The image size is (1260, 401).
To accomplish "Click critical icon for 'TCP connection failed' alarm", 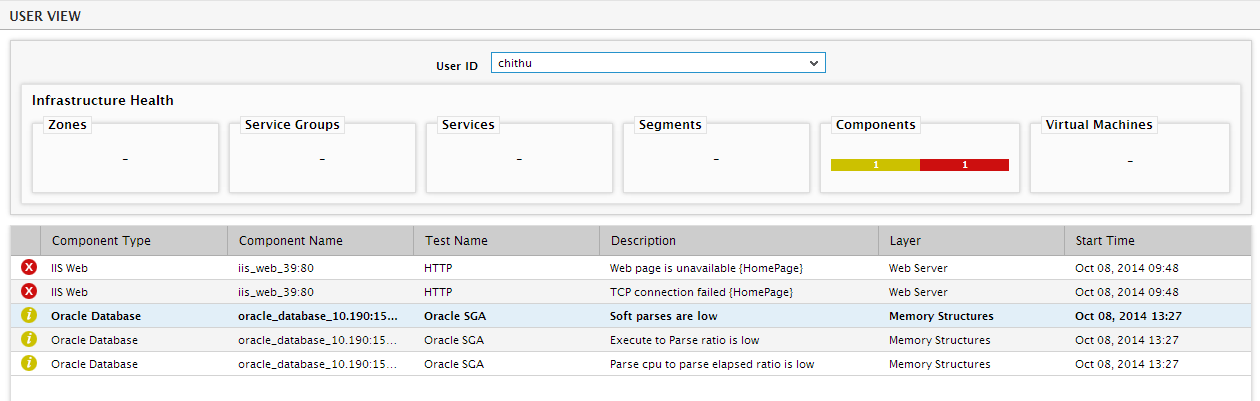I will pyautogui.click(x=29, y=292).
